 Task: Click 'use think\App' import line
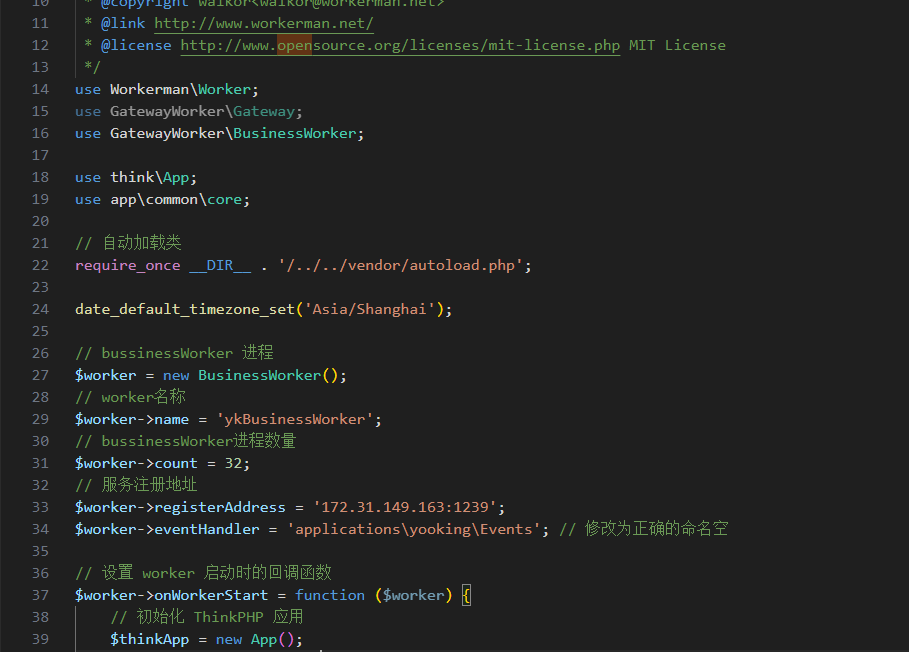[x=136, y=177]
